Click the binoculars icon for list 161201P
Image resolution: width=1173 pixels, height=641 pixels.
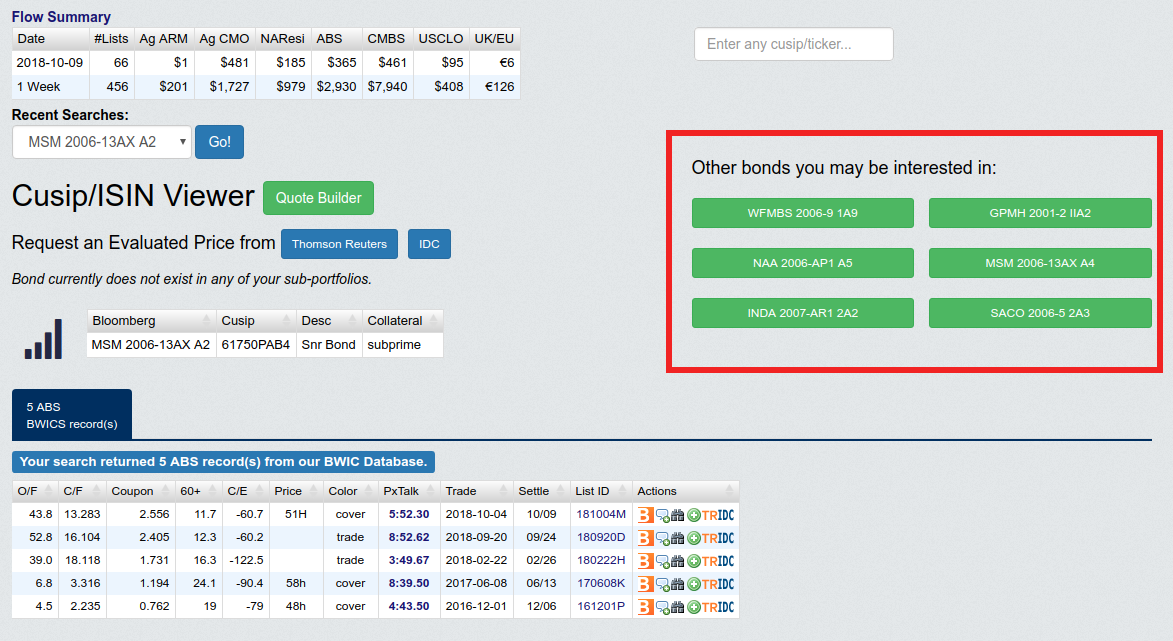pyautogui.click(x=677, y=607)
